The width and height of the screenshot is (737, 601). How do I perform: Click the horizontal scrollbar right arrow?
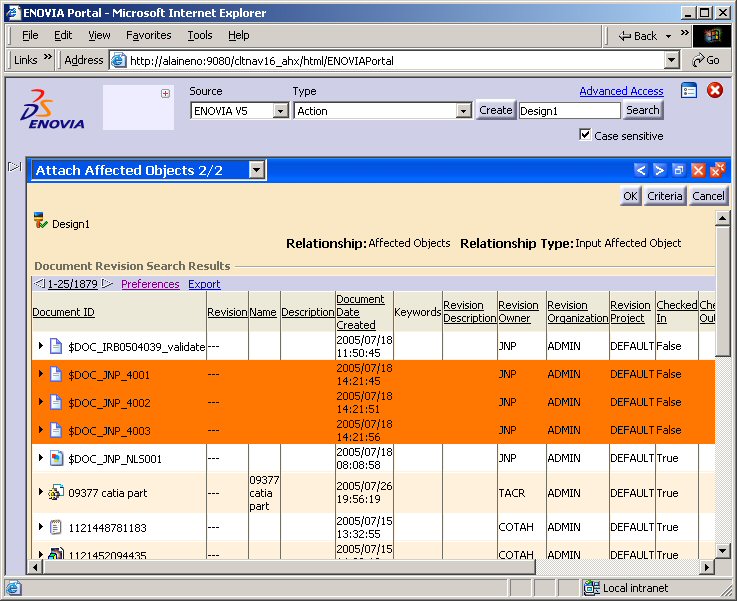tap(706, 567)
